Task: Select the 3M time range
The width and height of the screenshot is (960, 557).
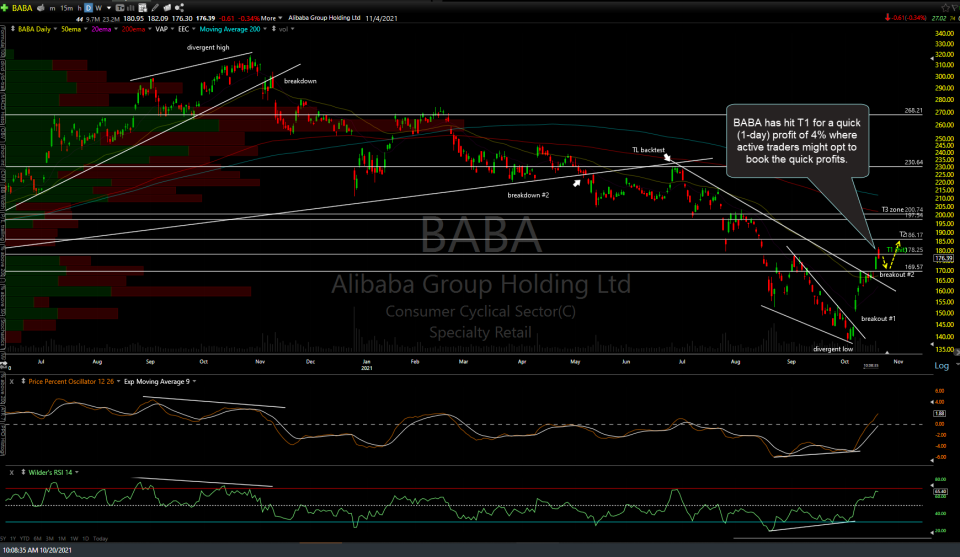Action: point(50,539)
